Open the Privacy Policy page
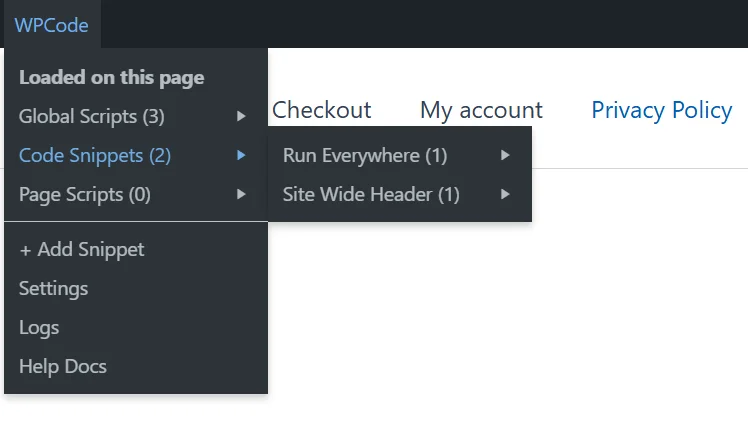Screen dimensions: 748x430 662,110
